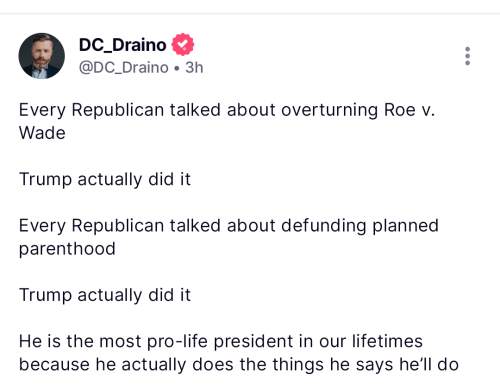This screenshot has width=500, height=387.
Task: Click the red verified badge icon
Action: click(x=183, y=45)
